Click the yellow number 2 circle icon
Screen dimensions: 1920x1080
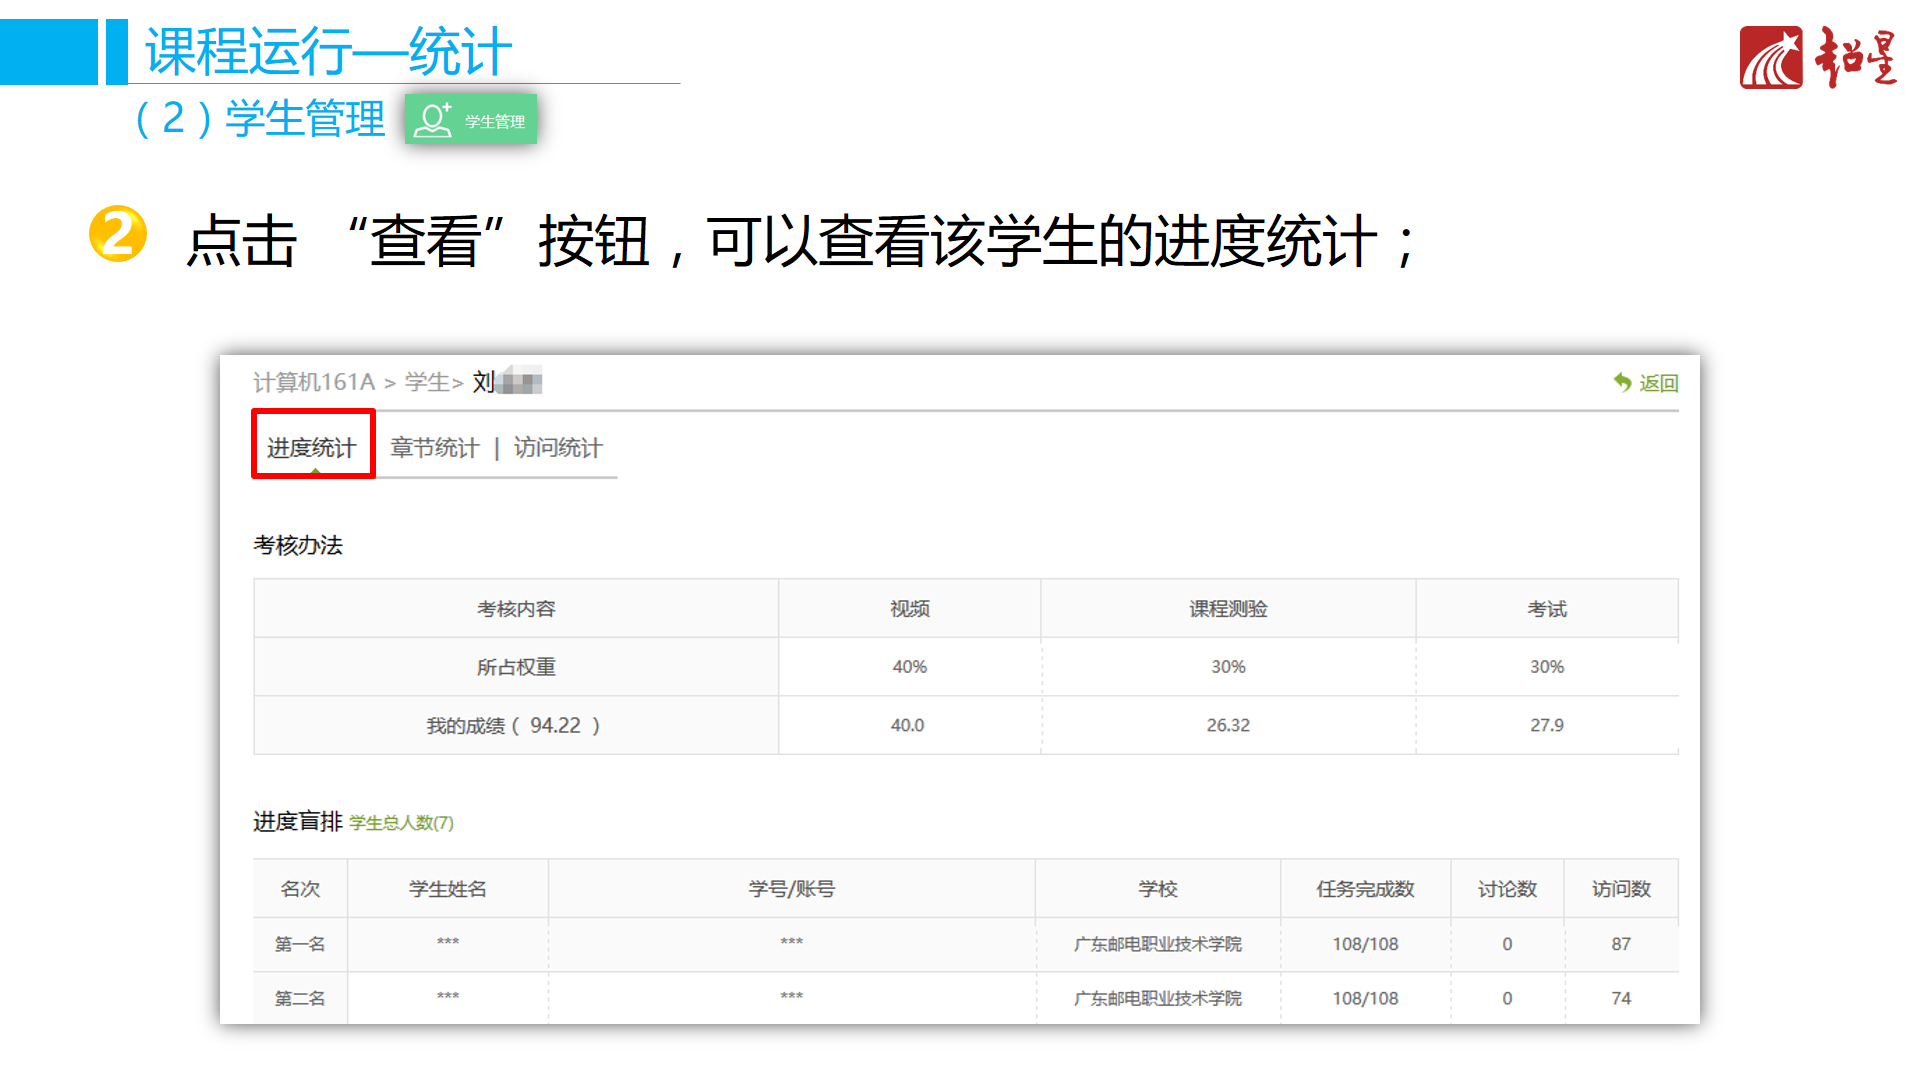pyautogui.click(x=118, y=234)
